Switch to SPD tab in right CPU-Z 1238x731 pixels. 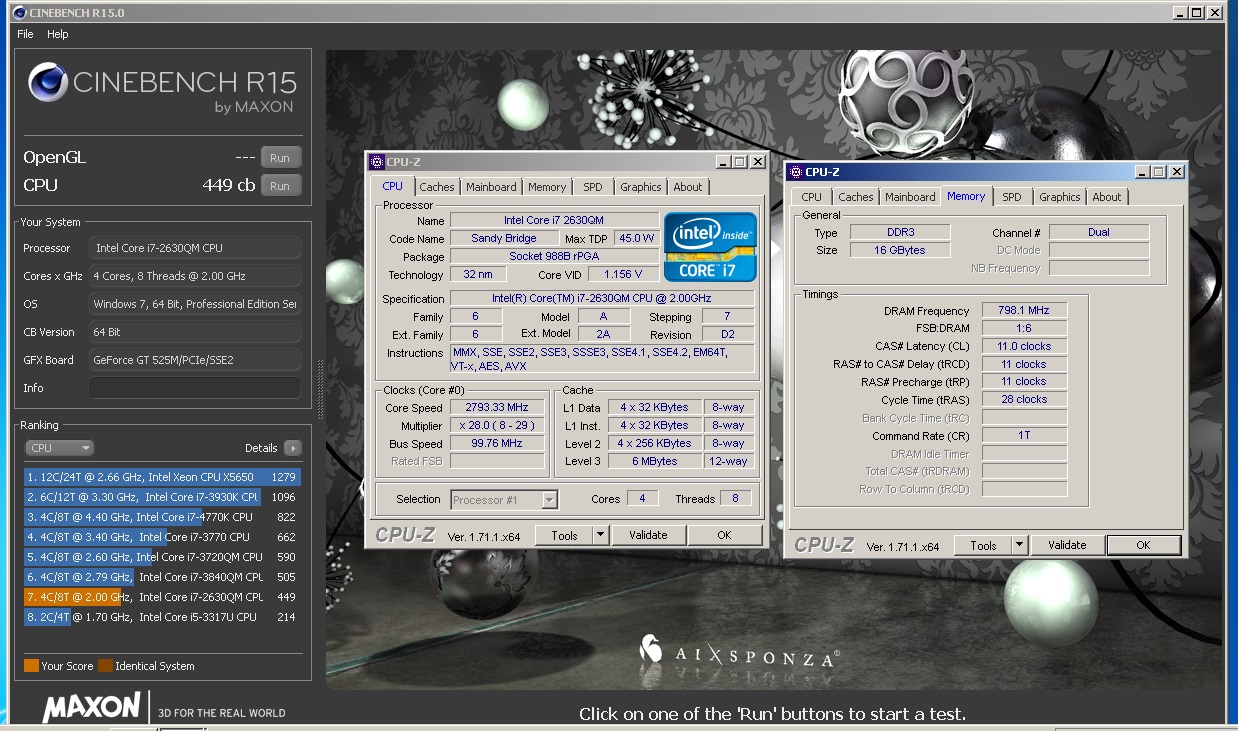click(x=1012, y=197)
